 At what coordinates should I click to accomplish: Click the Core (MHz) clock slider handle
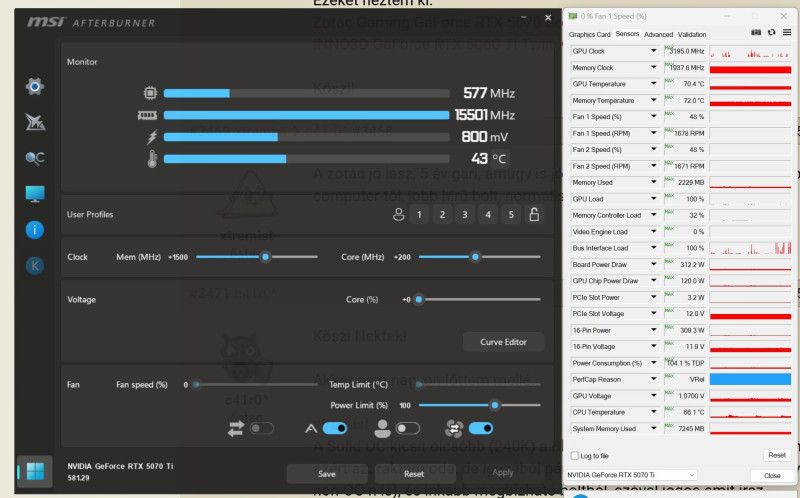tap(475, 257)
